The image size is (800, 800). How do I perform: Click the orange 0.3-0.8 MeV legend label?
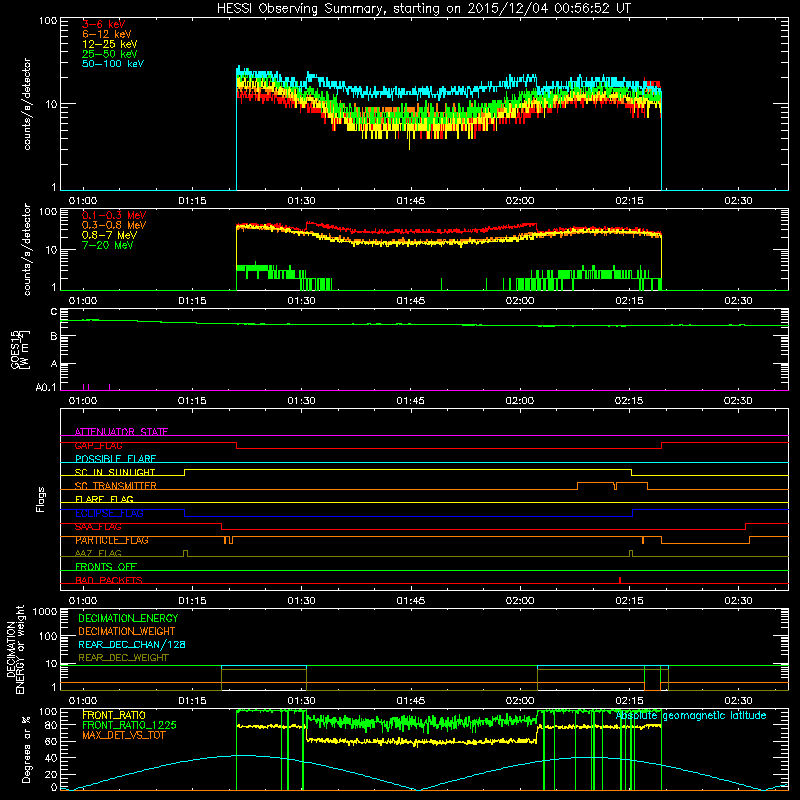click(x=114, y=225)
